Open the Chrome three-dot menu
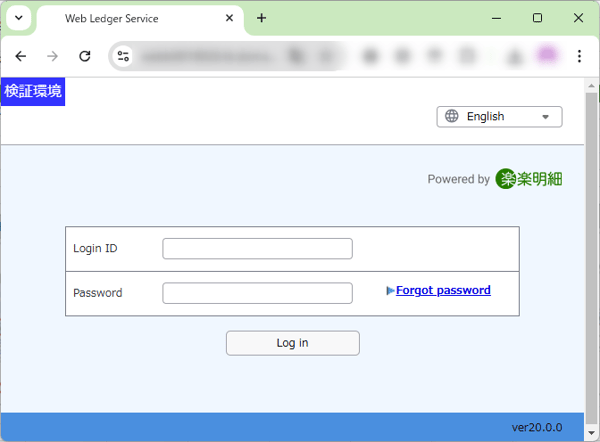This screenshot has width=600, height=442. 579,57
